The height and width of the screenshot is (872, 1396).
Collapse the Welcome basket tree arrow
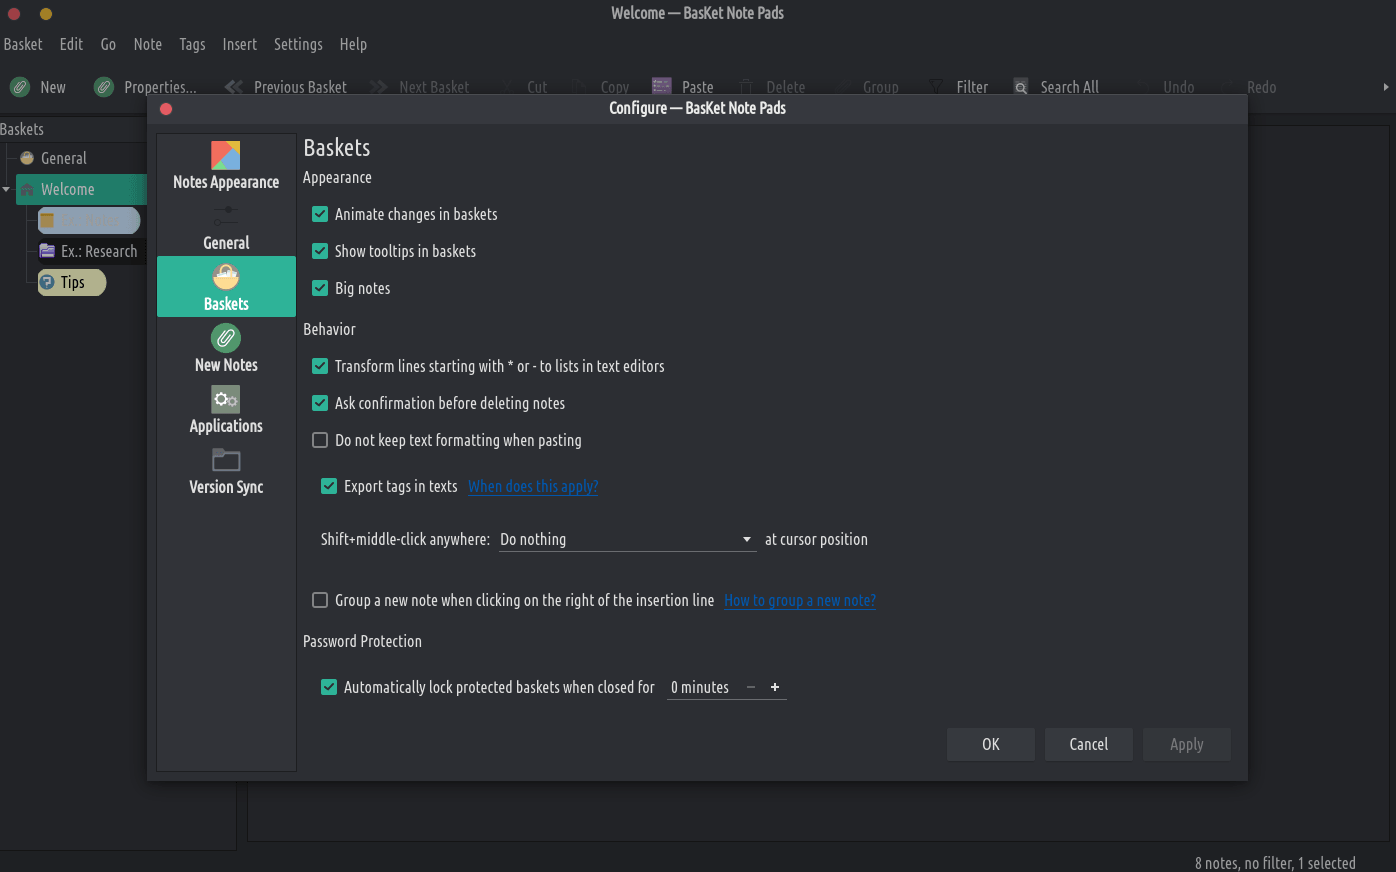pos(7,189)
